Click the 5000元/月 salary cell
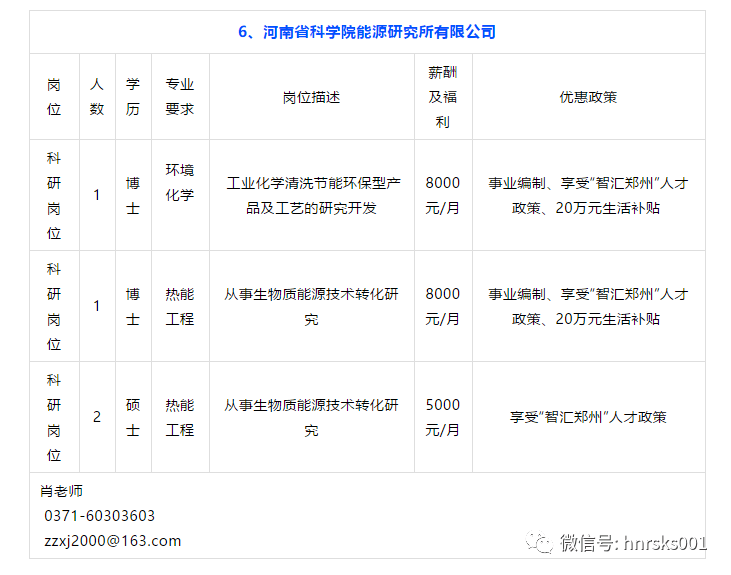Image resolution: width=731 pixels, height=575 pixels. point(443,417)
